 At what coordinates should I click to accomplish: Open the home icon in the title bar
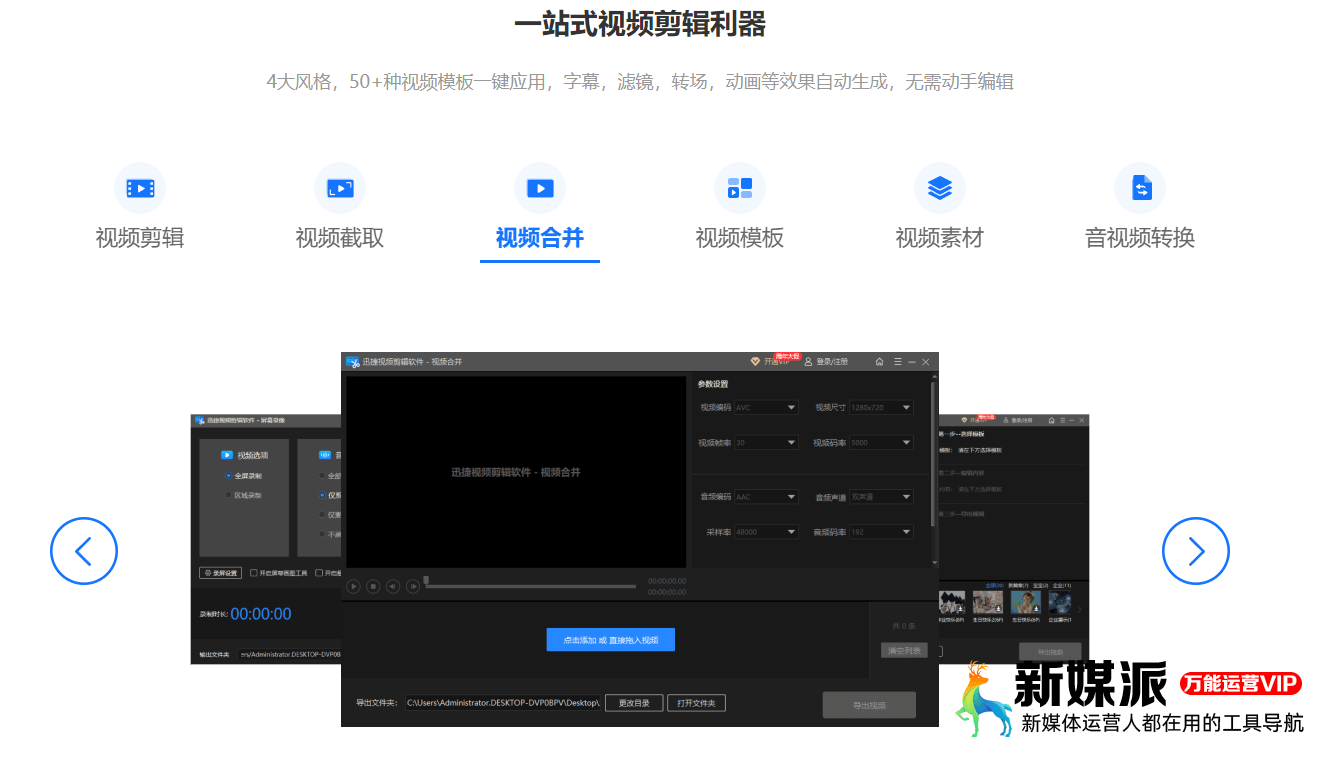(x=880, y=362)
